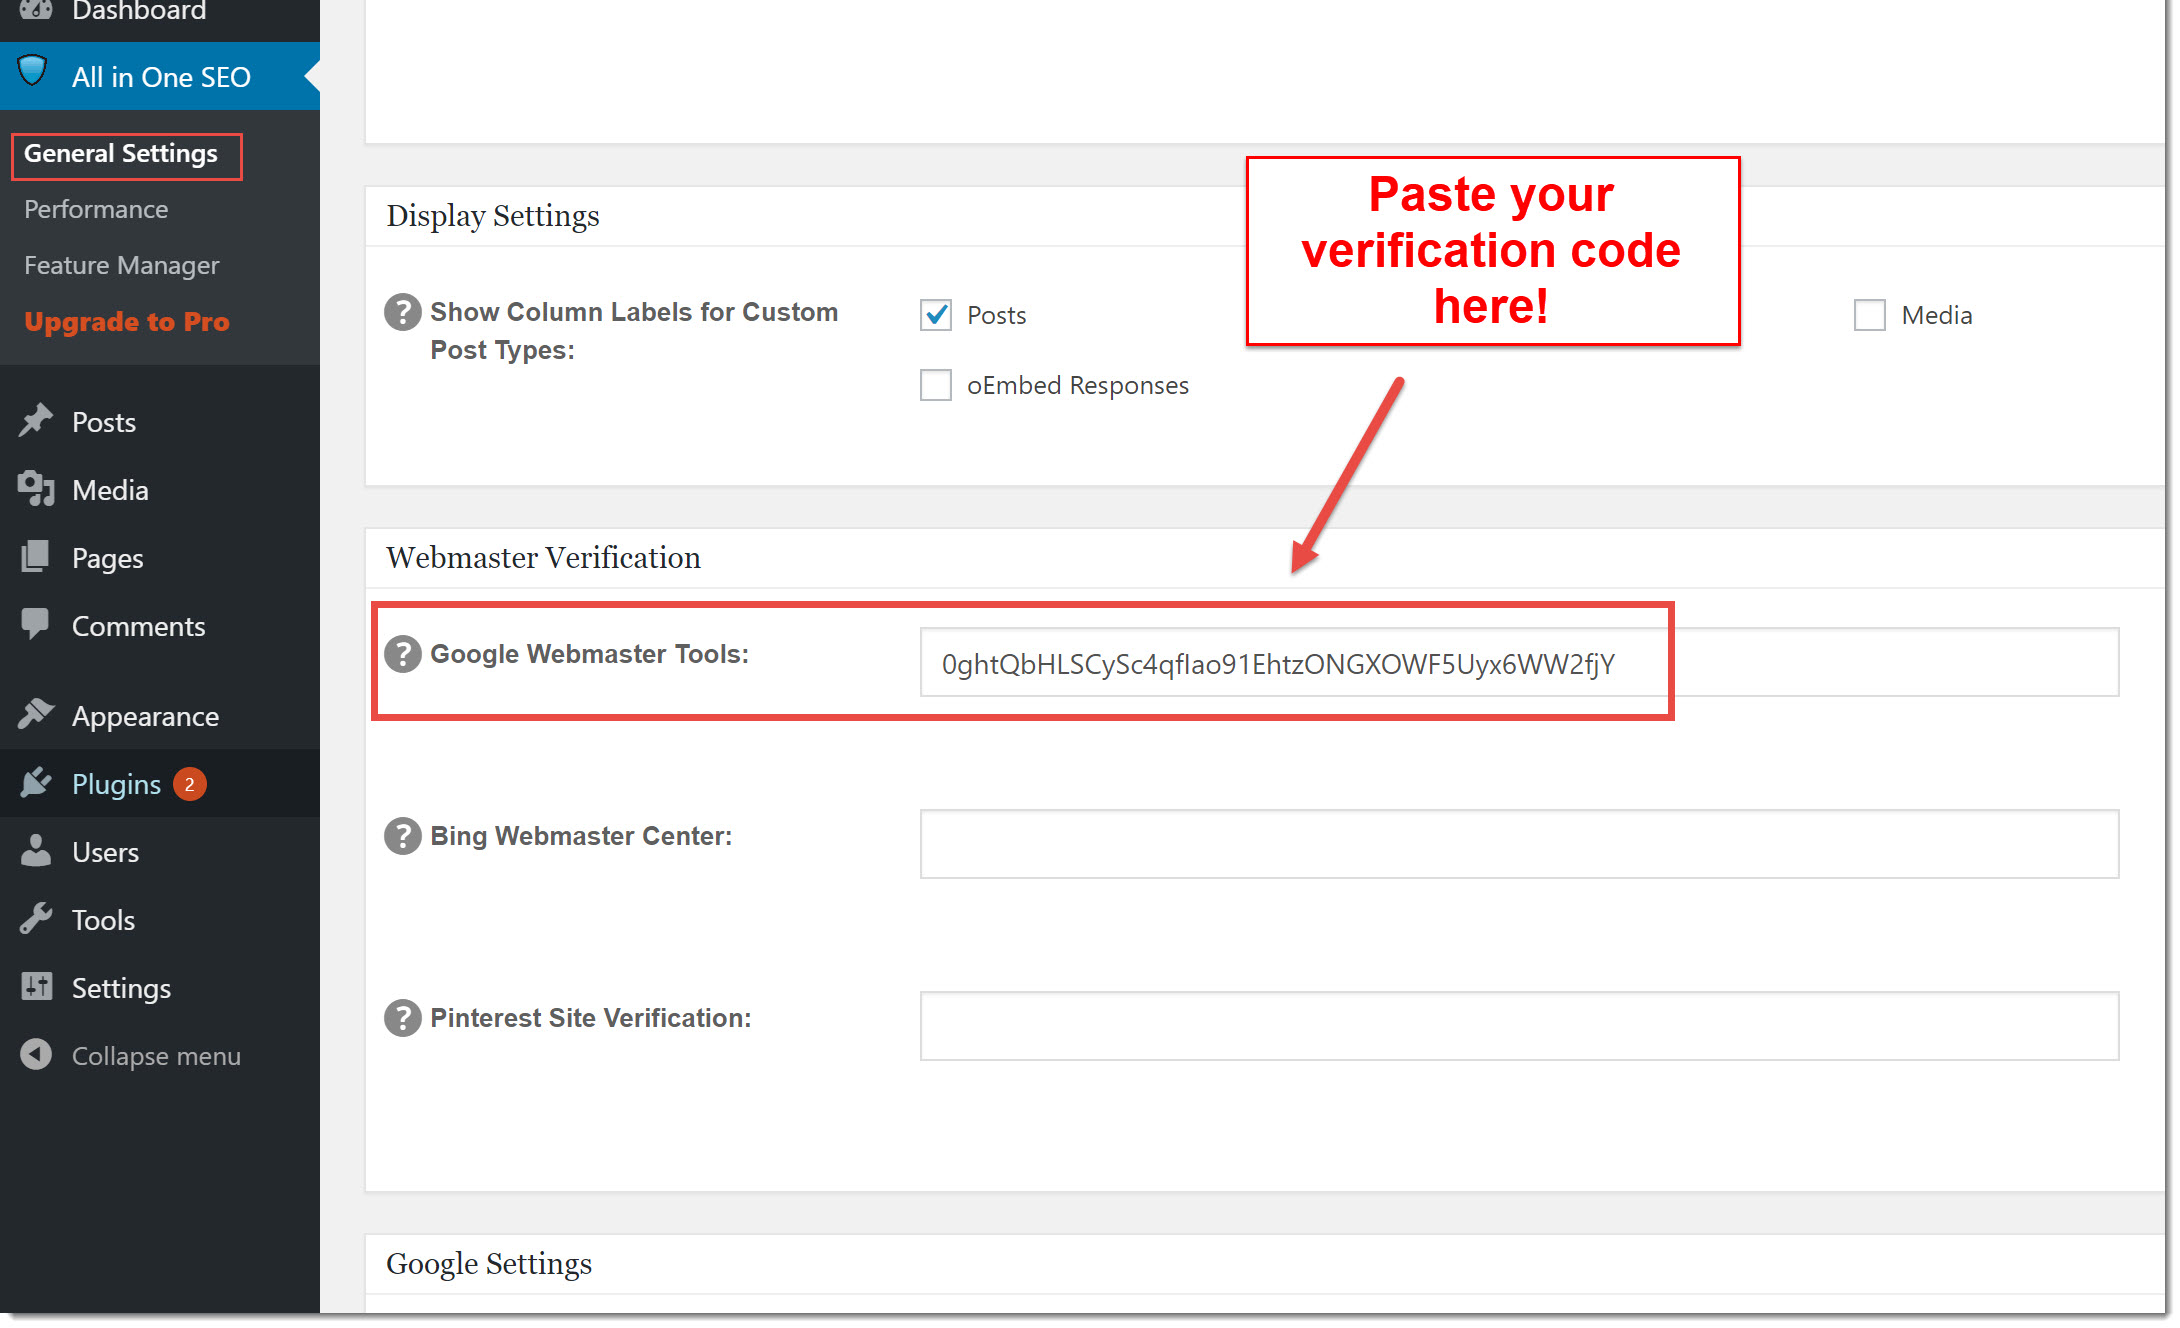Open the Performance settings menu
2180x1328 pixels.
click(97, 209)
